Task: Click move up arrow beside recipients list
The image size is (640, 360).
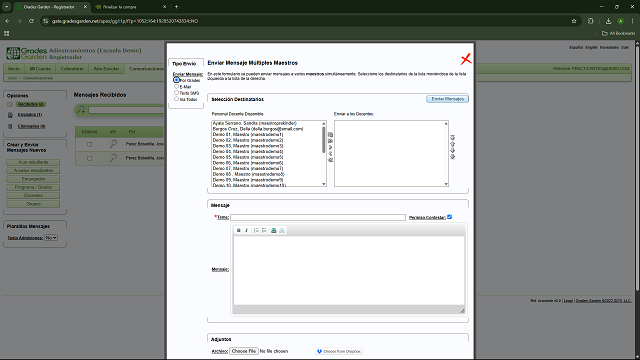Action: tap(452, 144)
